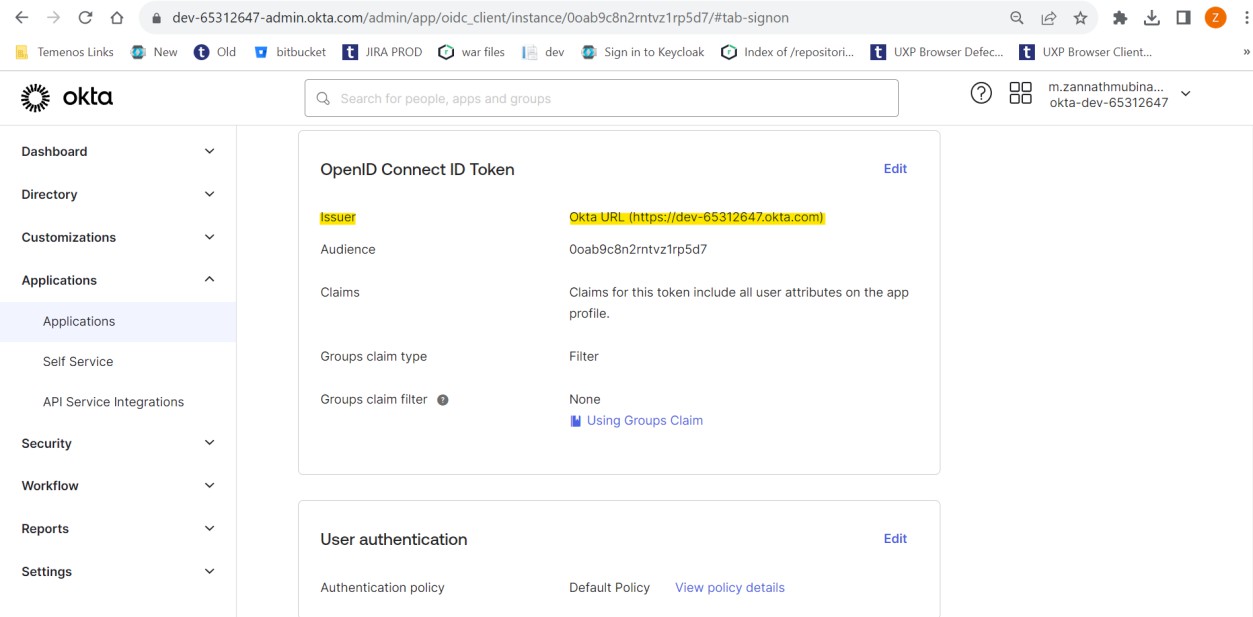Viewport: 1253px width, 617px height.
Task: Reload the page with browser refresh icon
Action: (85, 18)
